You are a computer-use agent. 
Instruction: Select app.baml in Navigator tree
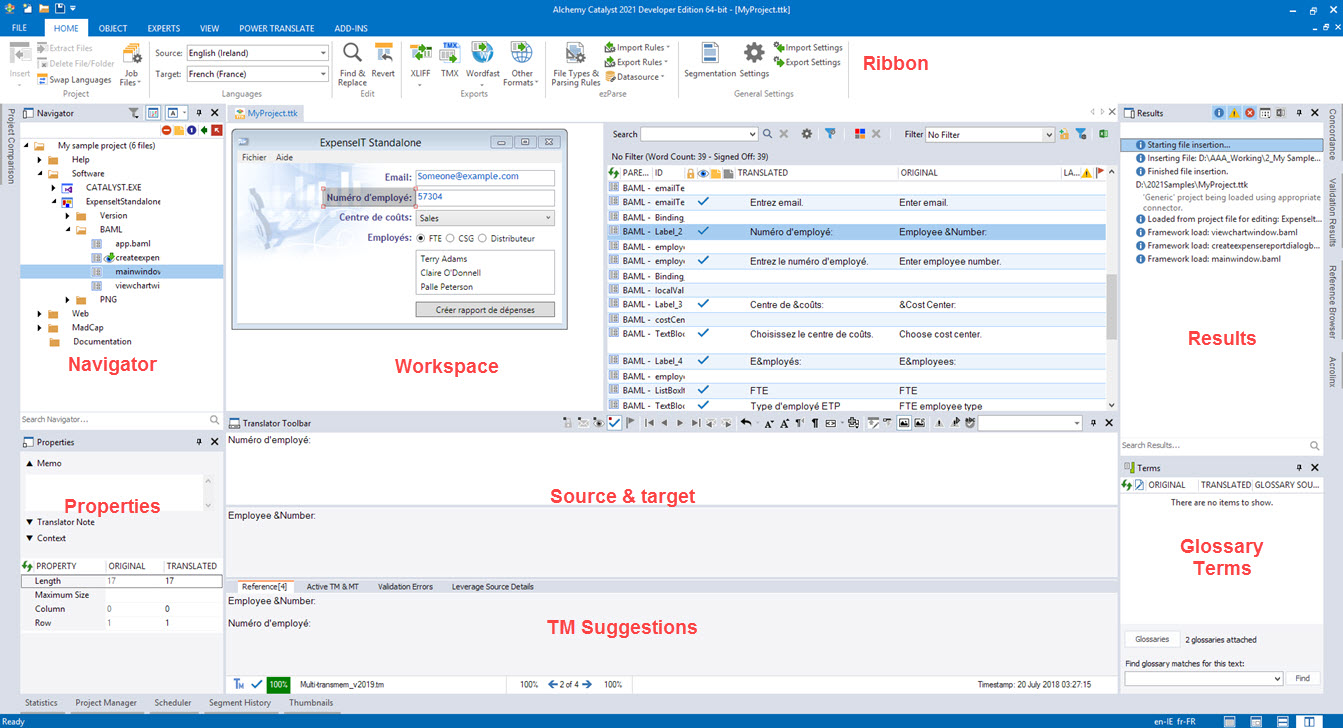tap(132, 243)
